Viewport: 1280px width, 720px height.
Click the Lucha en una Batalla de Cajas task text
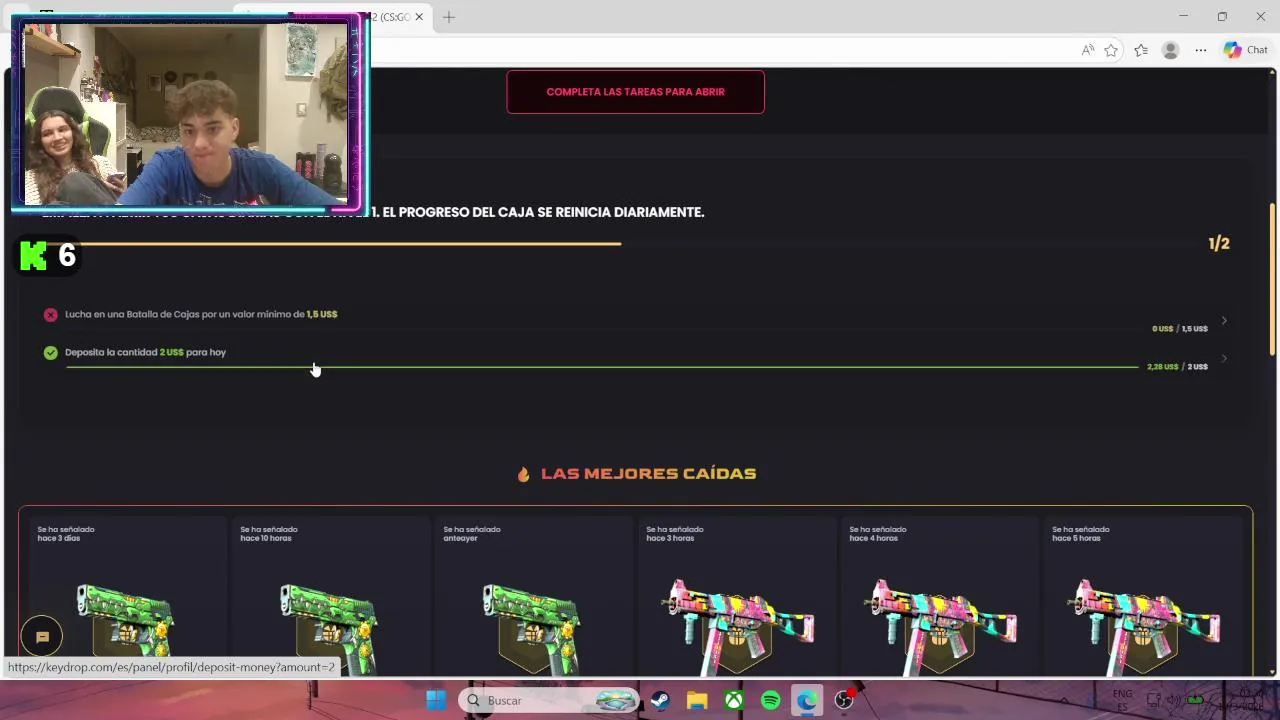pyautogui.click(x=201, y=314)
